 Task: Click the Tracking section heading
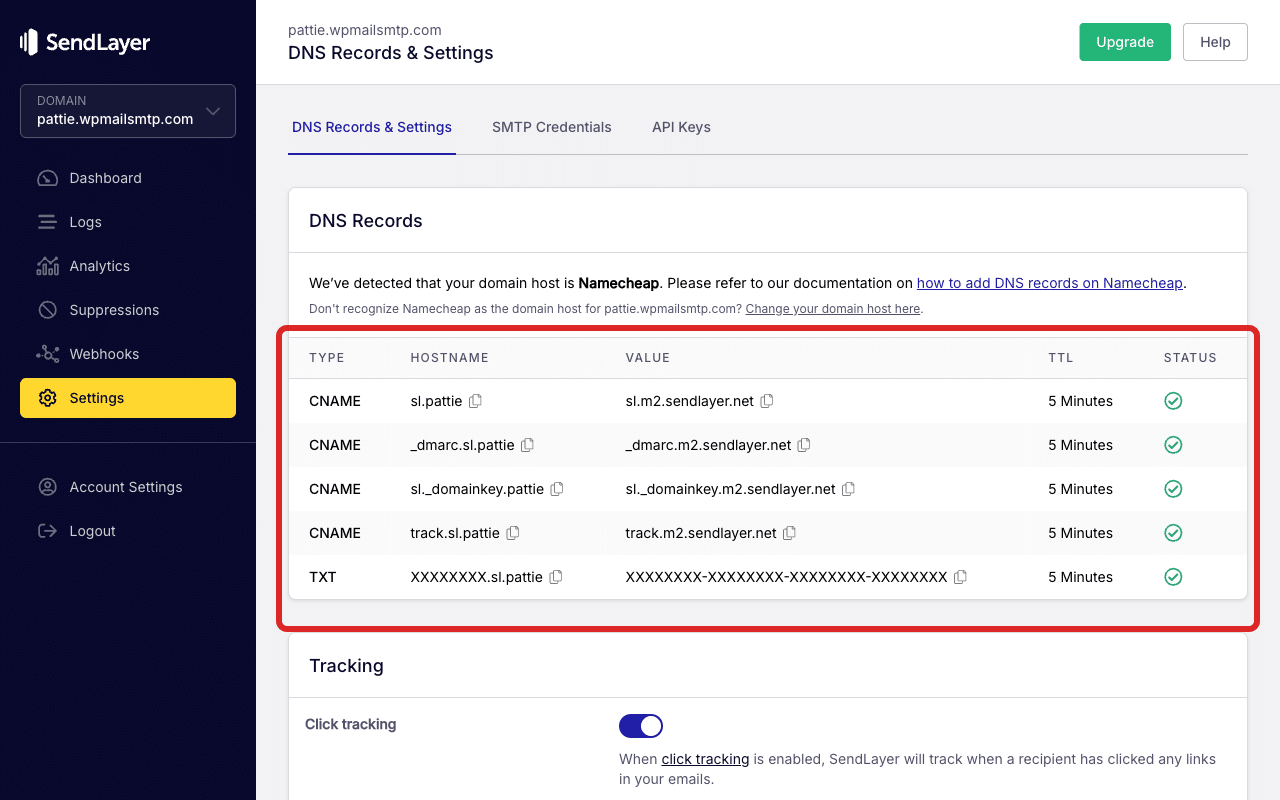coord(346,665)
